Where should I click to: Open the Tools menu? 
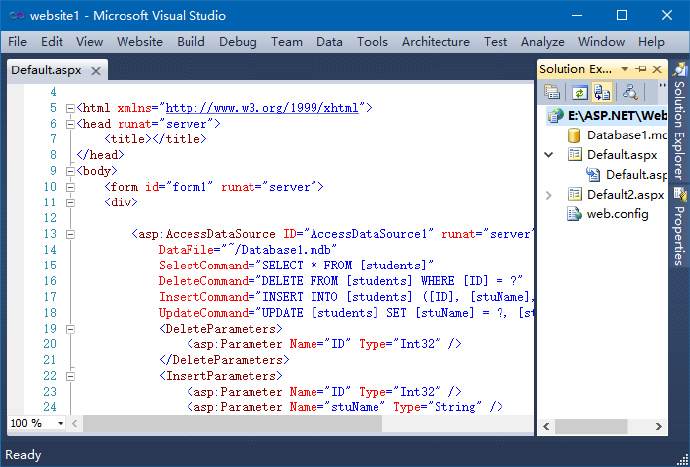[x=372, y=42]
